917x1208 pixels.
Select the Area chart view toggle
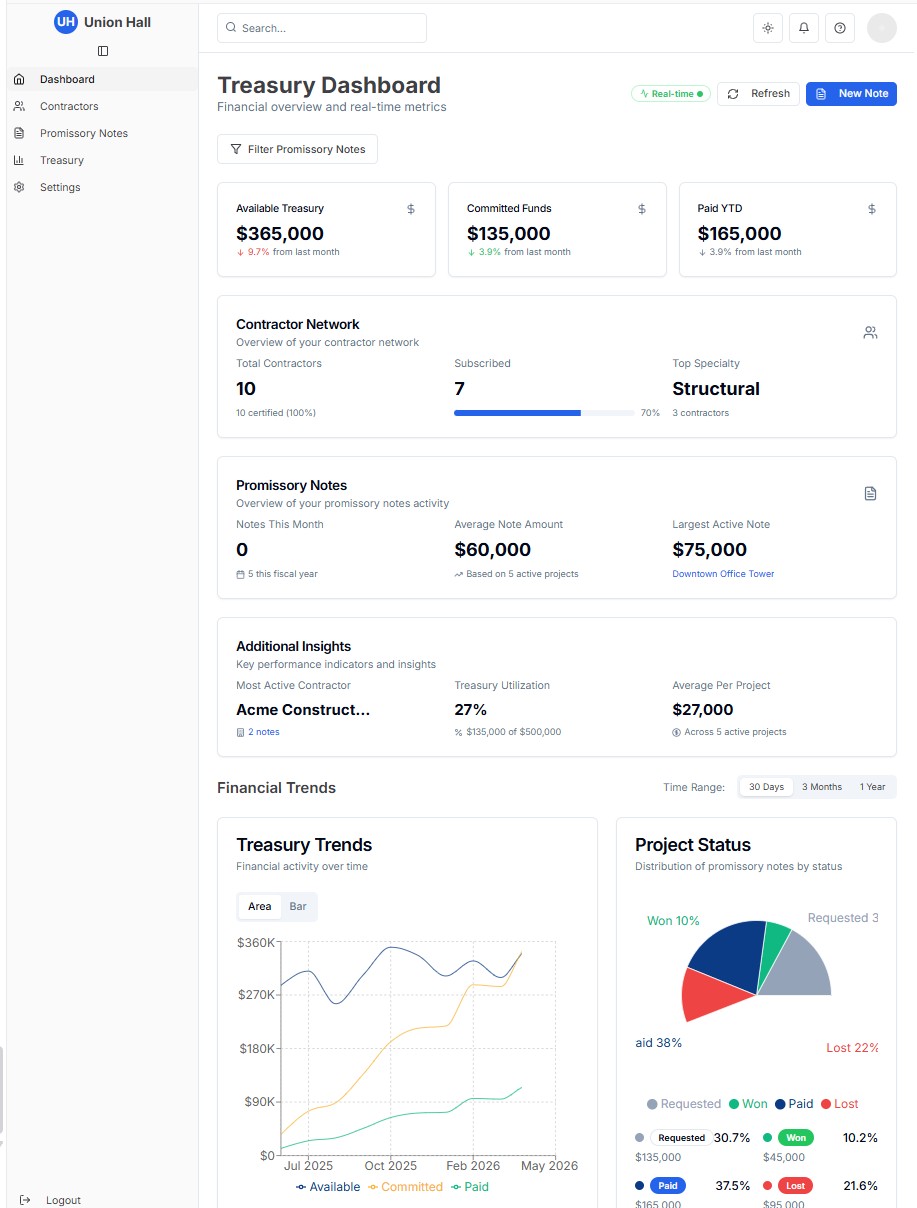click(259, 906)
